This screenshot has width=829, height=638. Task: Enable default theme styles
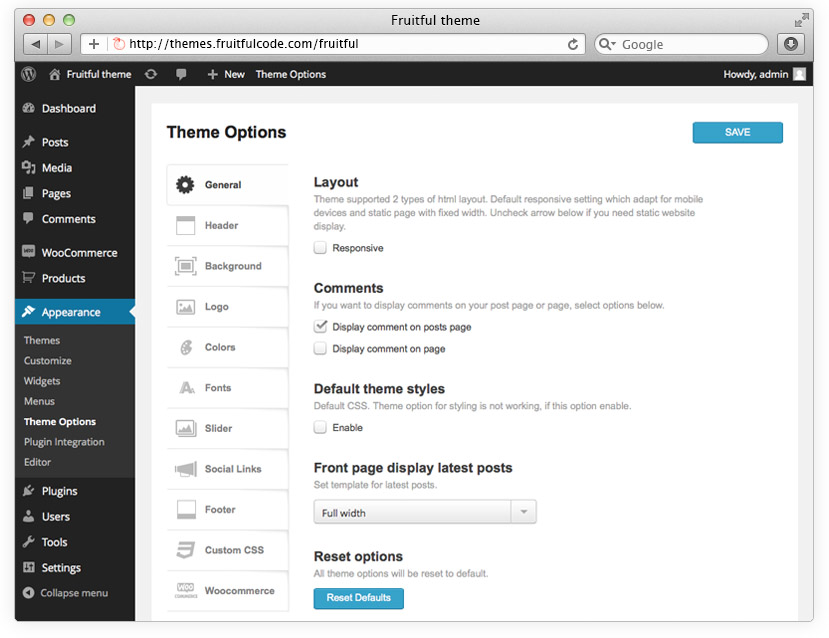click(322, 427)
